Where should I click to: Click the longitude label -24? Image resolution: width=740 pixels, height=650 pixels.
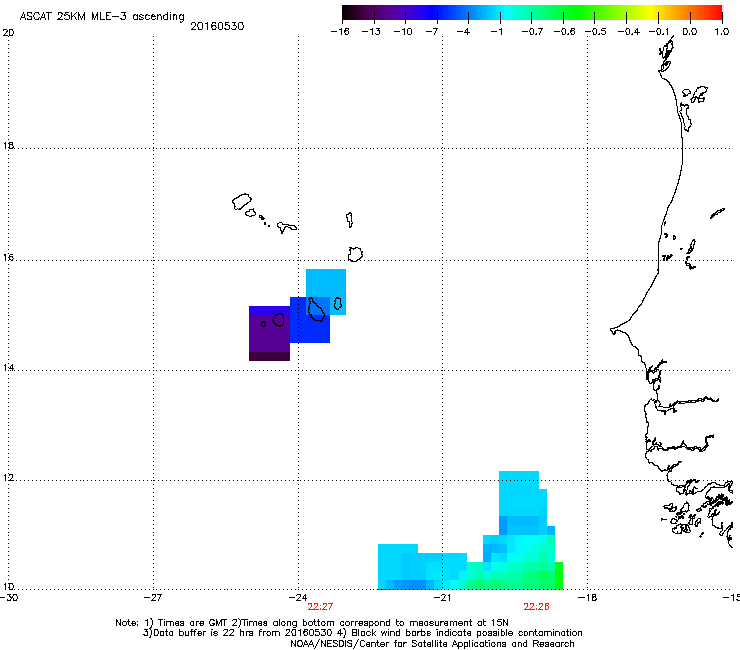297,598
